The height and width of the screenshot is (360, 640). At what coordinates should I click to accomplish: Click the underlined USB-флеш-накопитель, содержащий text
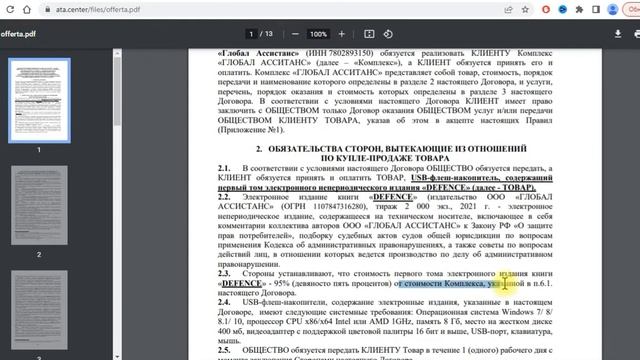(x=482, y=178)
